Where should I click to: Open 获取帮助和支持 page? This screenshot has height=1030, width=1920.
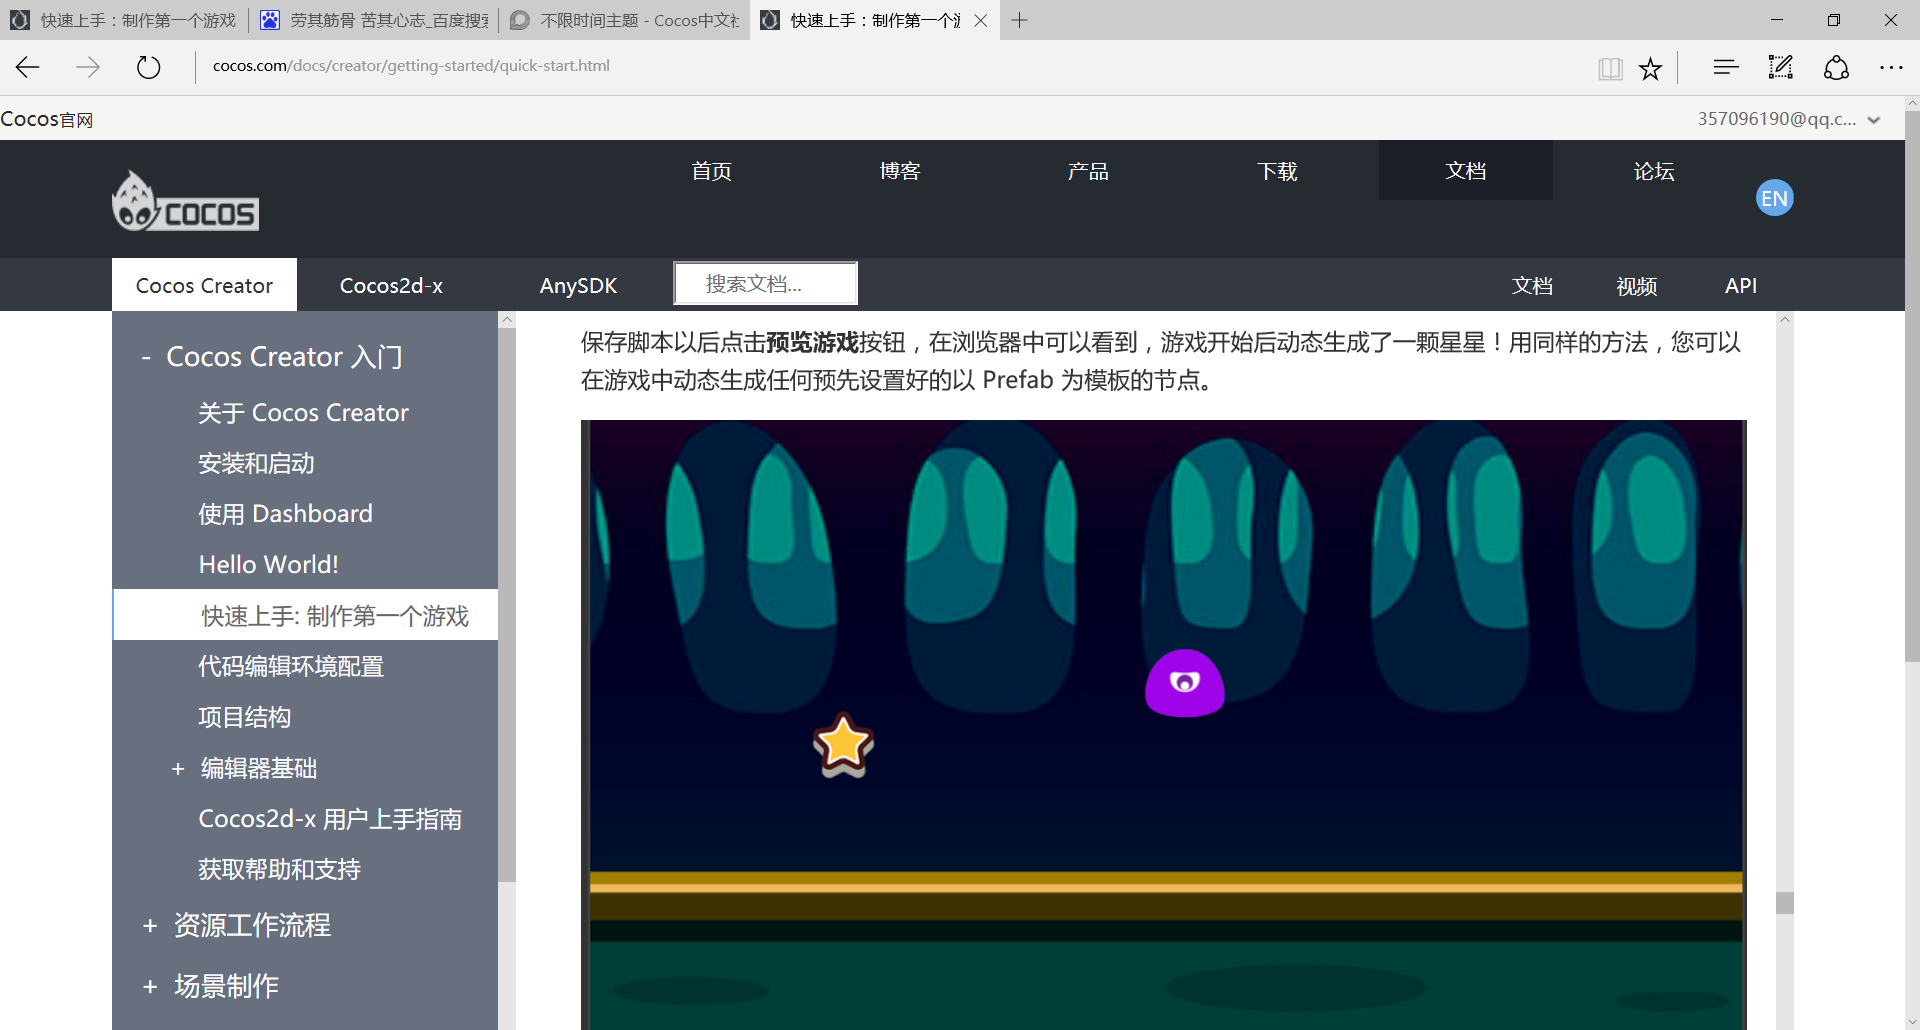279,869
